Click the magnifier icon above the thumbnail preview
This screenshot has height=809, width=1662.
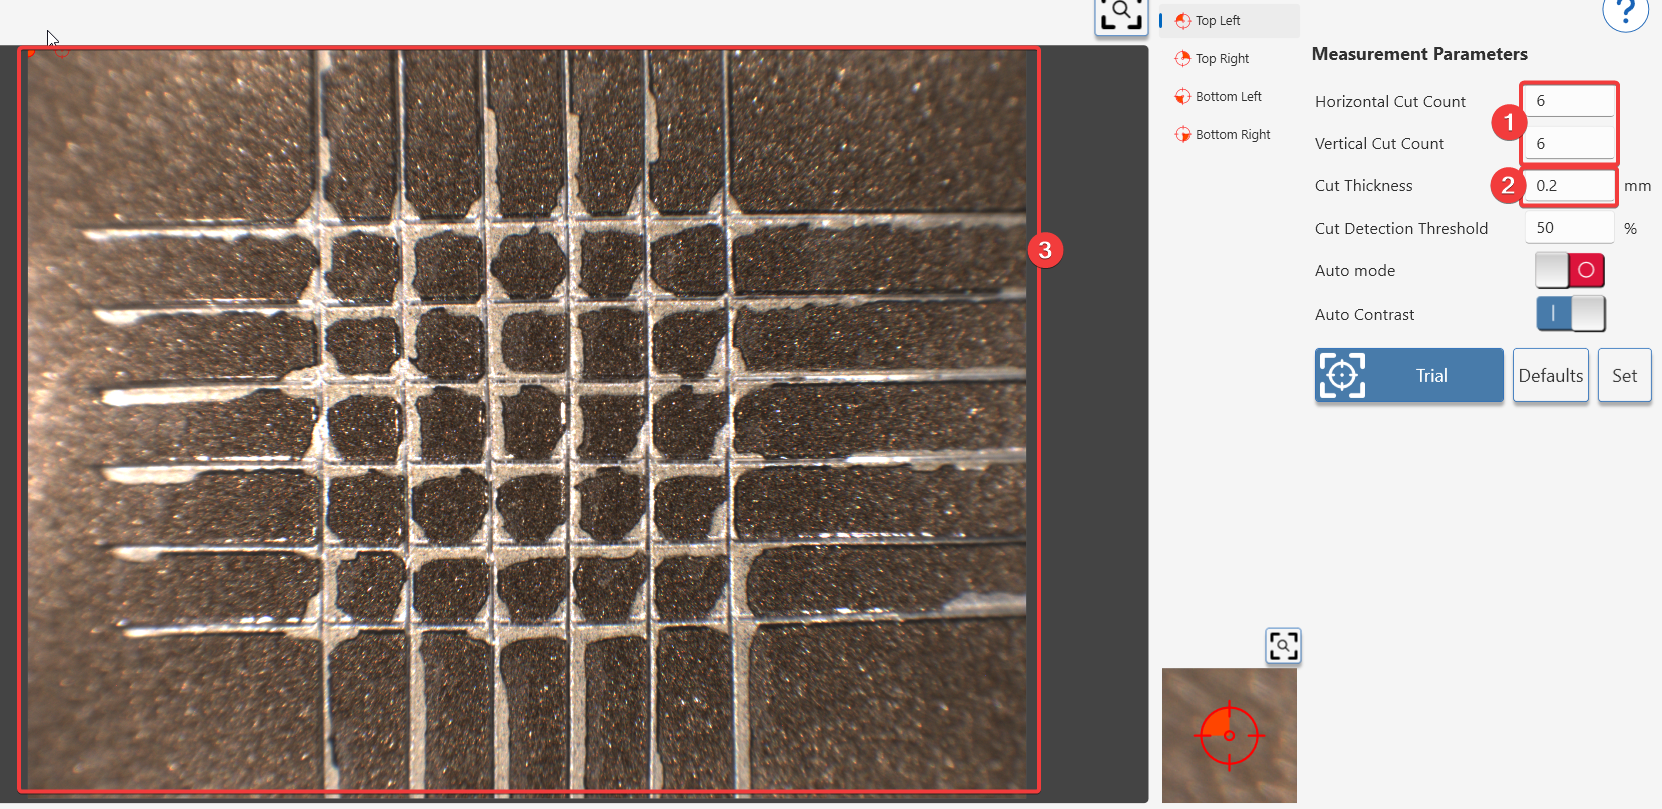pos(1283,646)
